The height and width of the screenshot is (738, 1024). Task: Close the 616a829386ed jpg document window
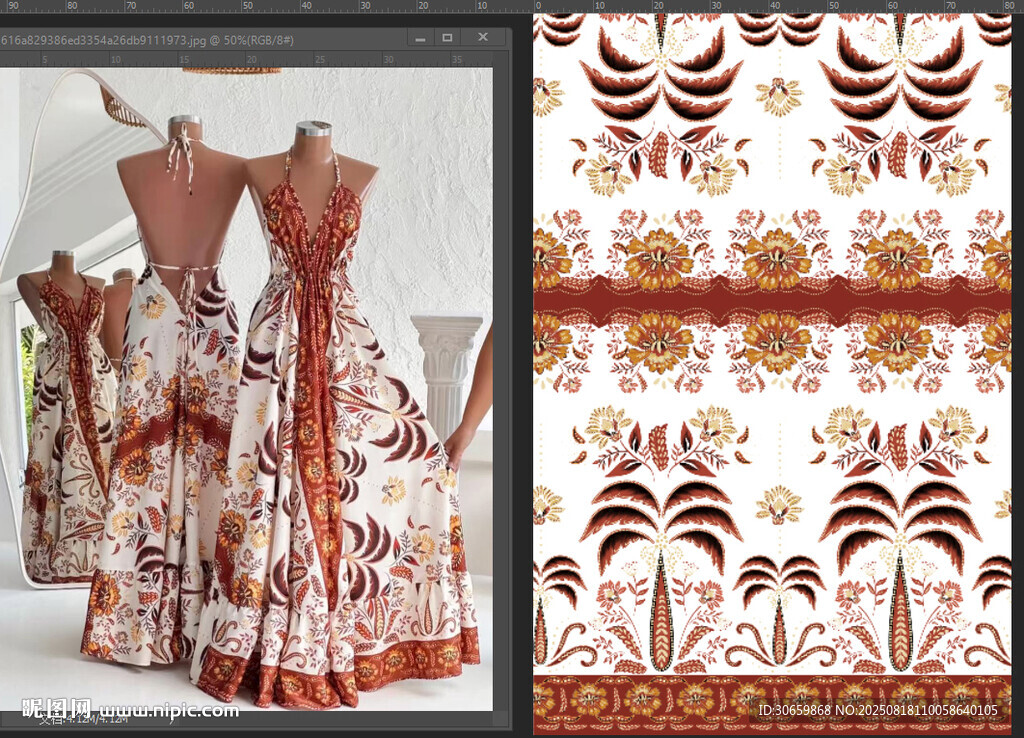(x=483, y=38)
